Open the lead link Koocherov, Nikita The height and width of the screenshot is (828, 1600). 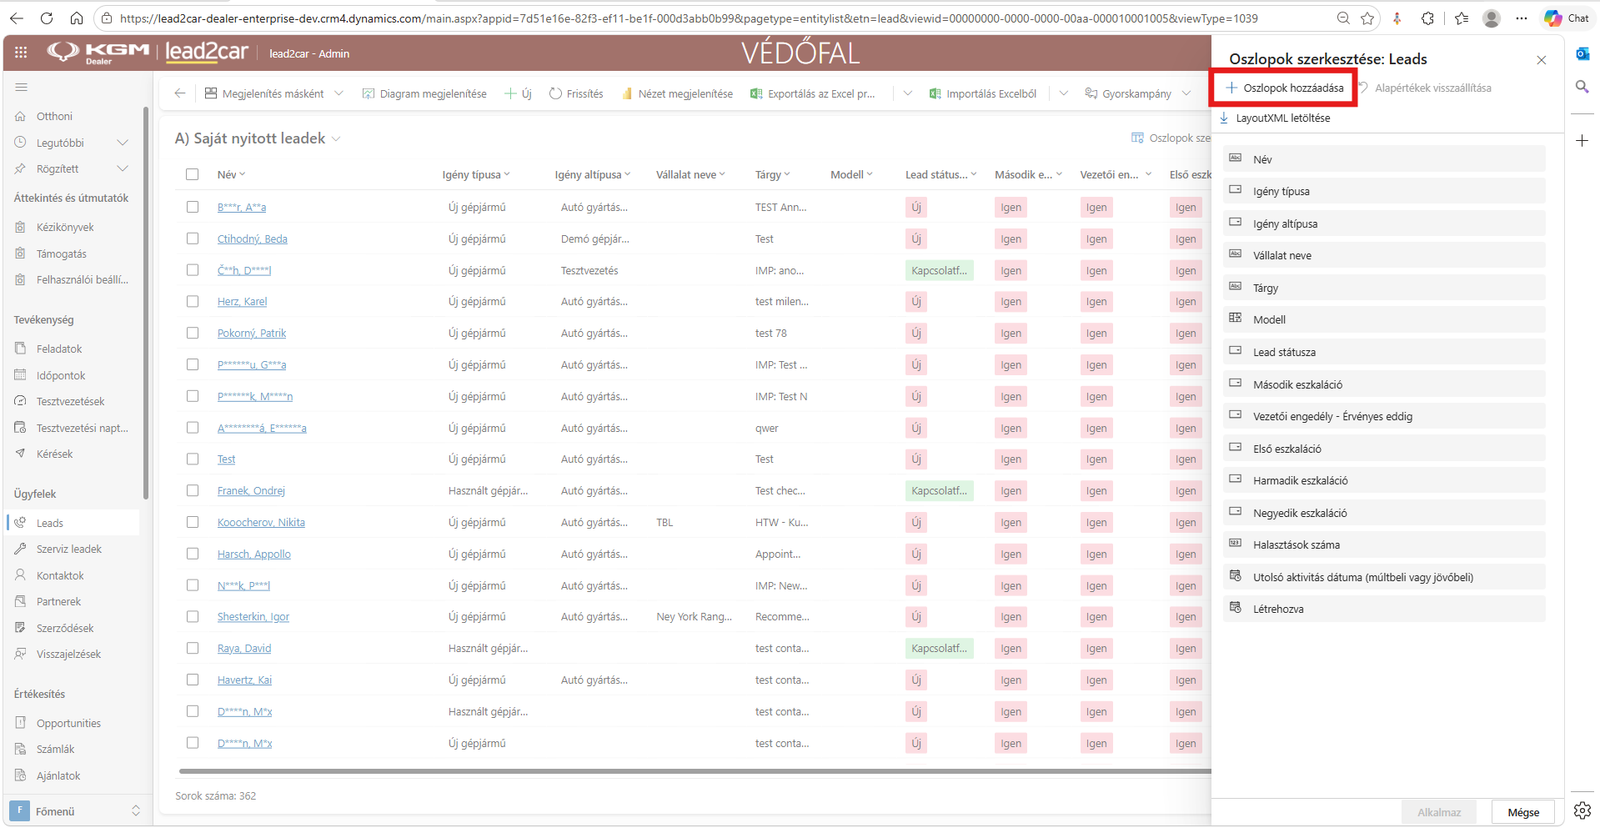261,522
